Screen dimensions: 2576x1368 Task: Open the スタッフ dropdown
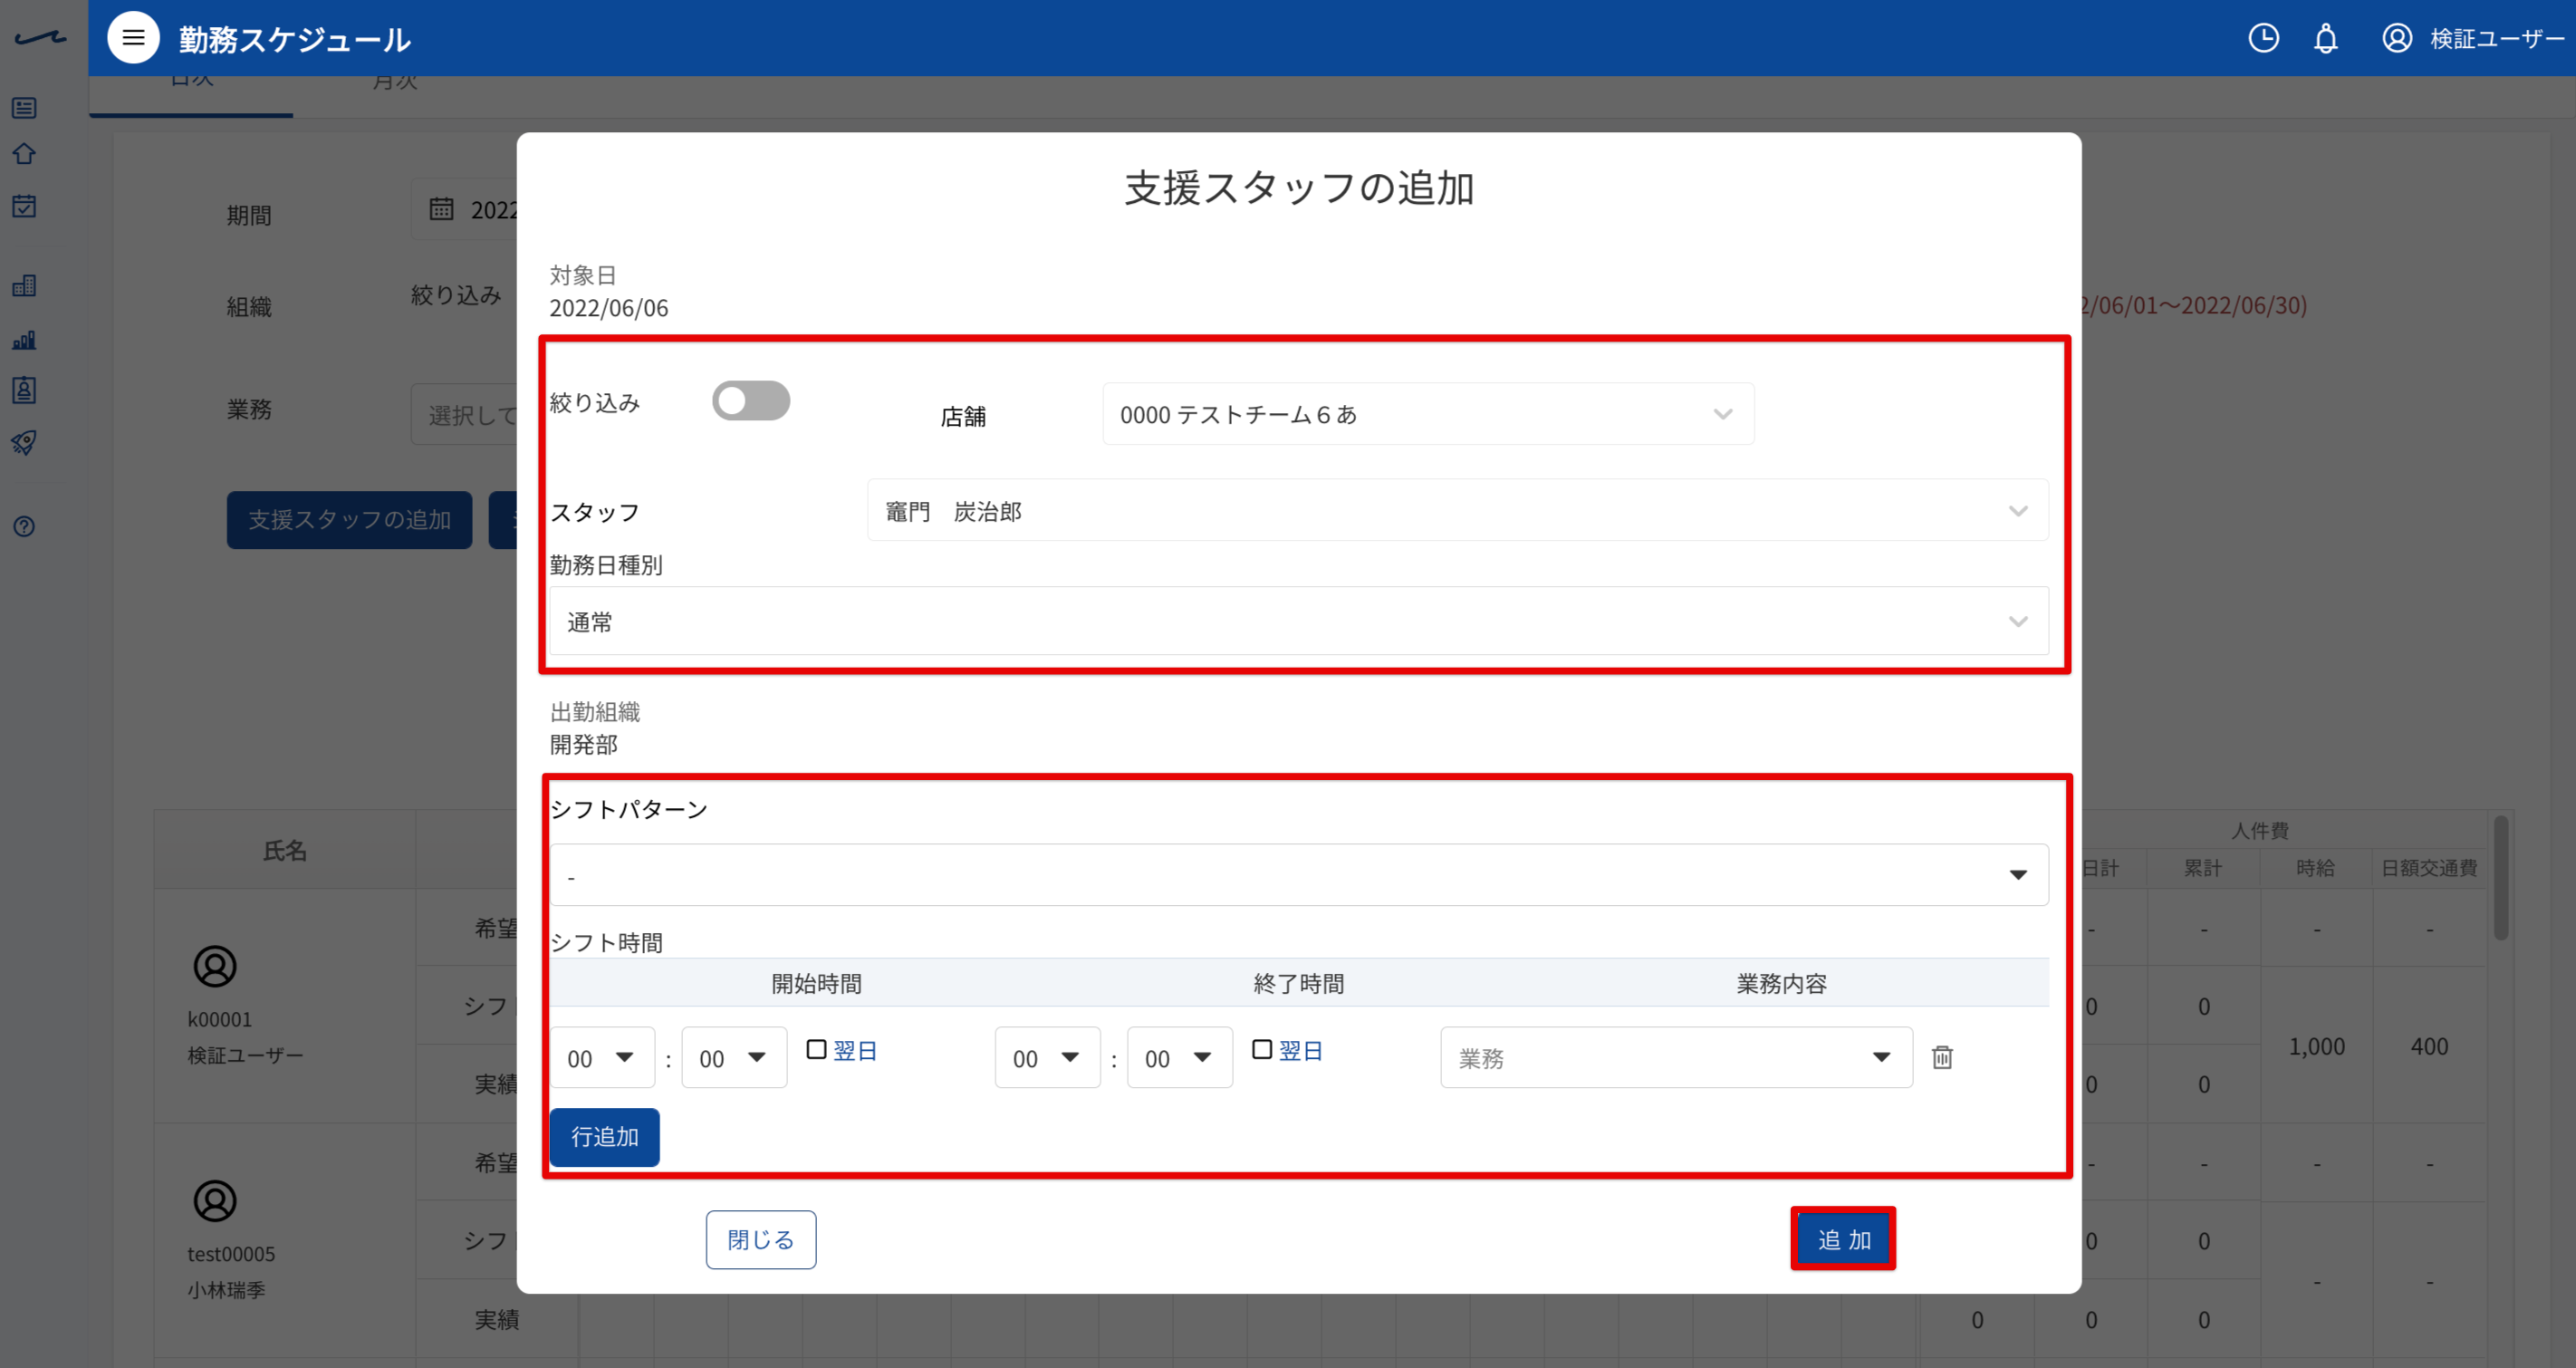click(x=1457, y=510)
